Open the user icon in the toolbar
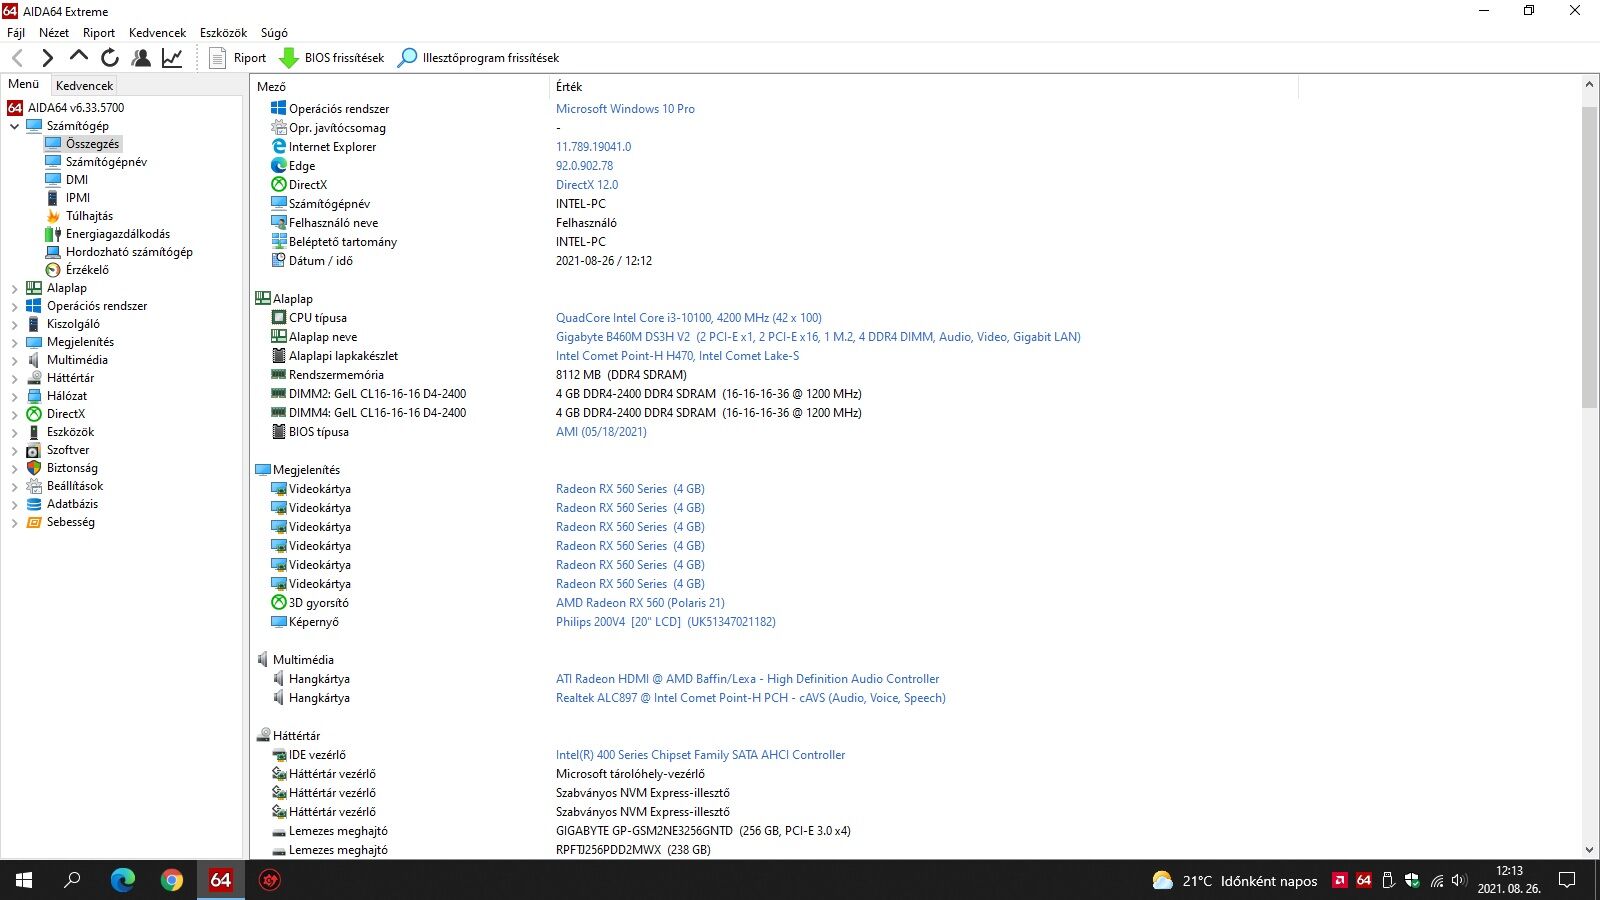 pos(141,58)
